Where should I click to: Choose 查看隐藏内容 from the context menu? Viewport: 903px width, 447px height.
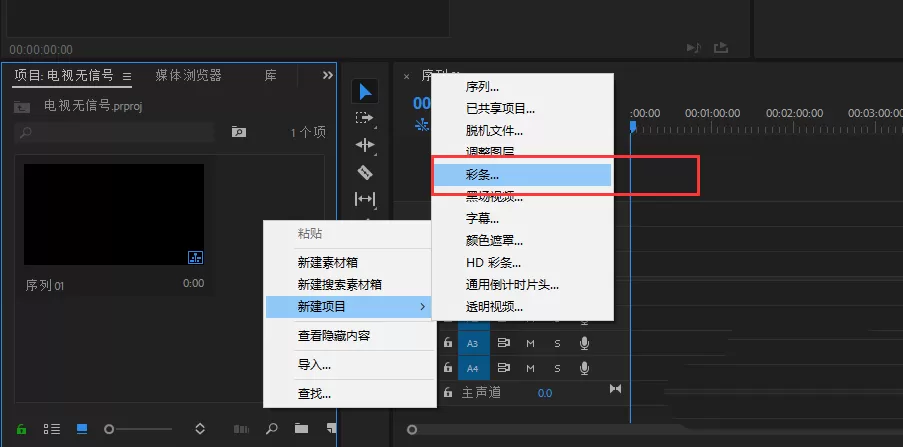(350, 336)
